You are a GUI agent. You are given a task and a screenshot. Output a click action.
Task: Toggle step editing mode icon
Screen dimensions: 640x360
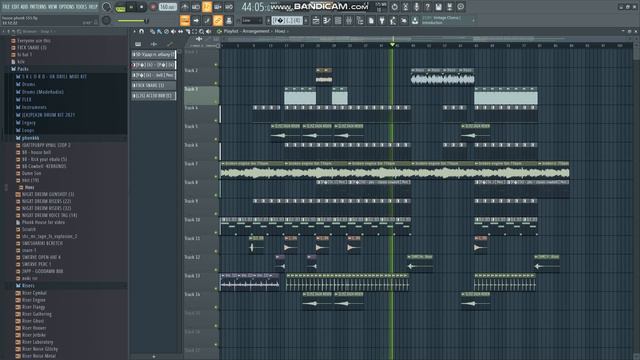click(x=207, y=20)
